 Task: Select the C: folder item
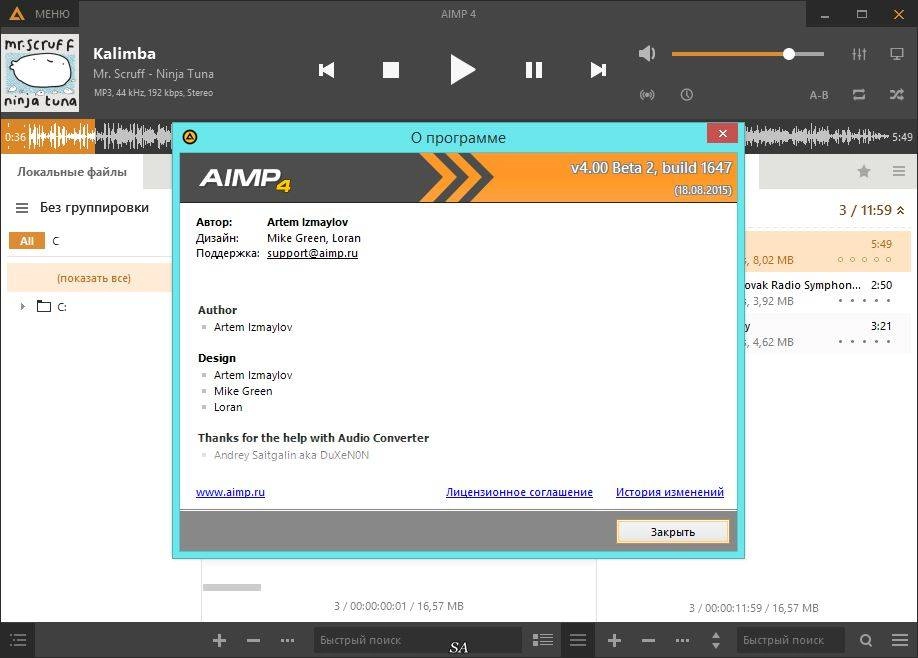pos(52,306)
